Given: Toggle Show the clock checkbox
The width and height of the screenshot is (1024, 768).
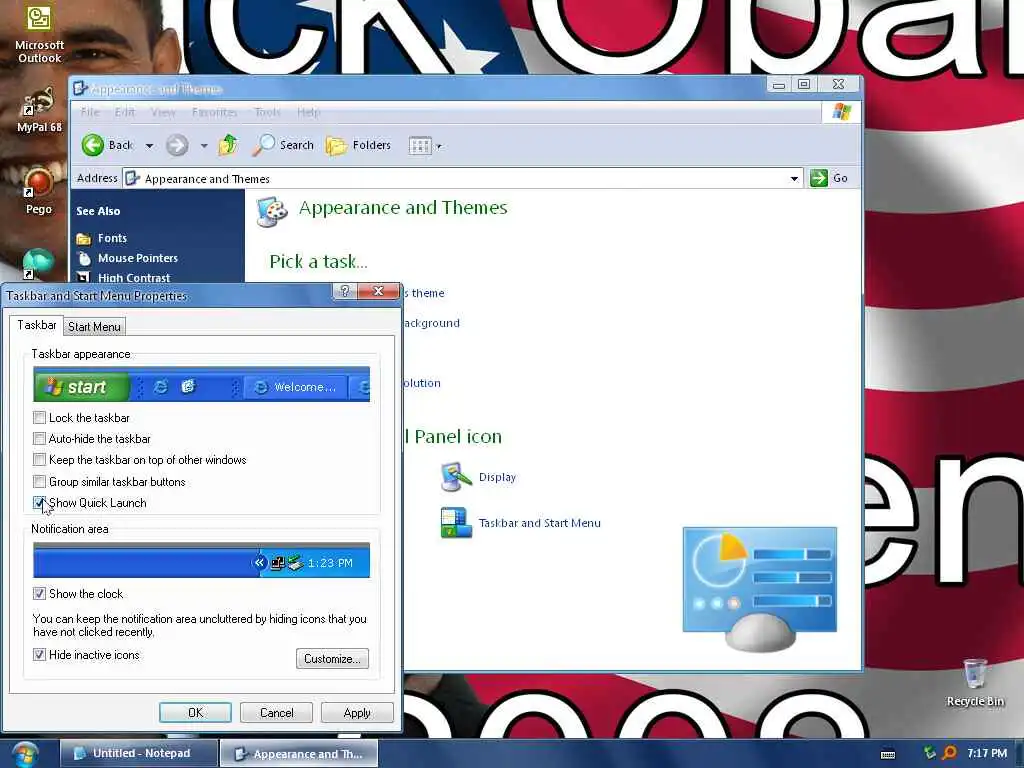Looking at the screenshot, I should tap(39, 594).
